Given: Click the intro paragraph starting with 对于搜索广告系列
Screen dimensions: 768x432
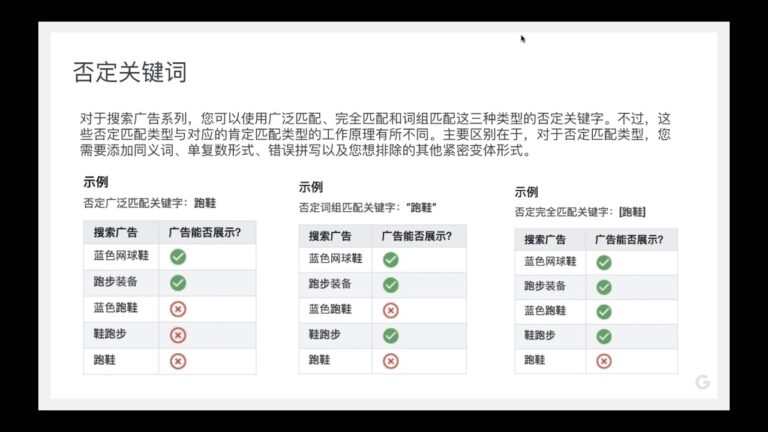Looking at the screenshot, I should 375,135.
